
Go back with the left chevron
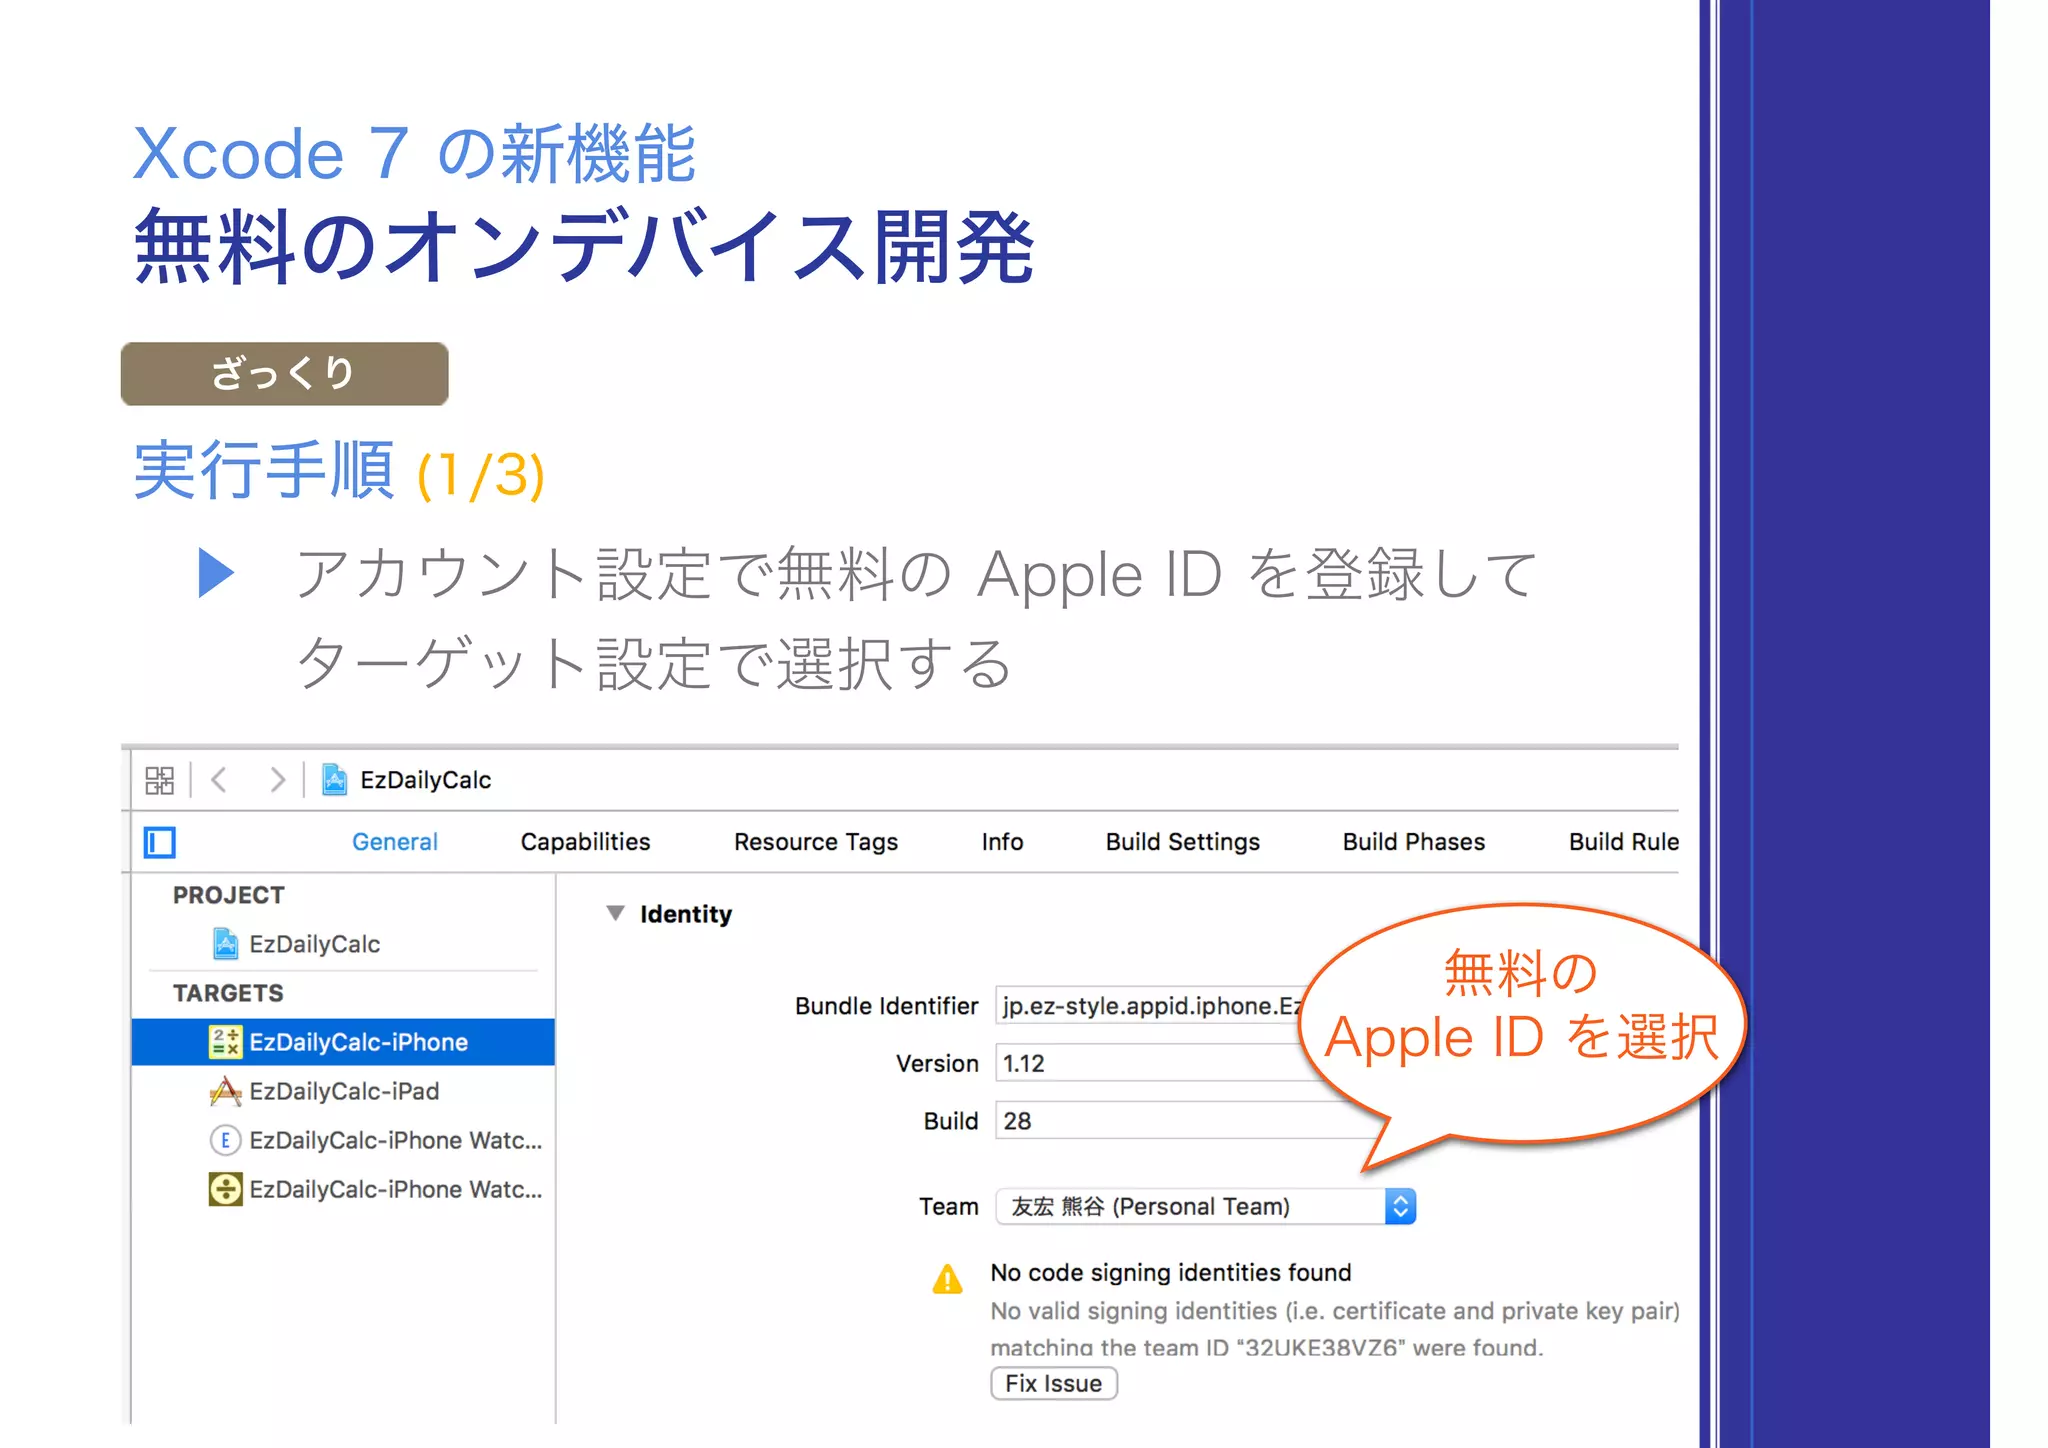[220, 779]
